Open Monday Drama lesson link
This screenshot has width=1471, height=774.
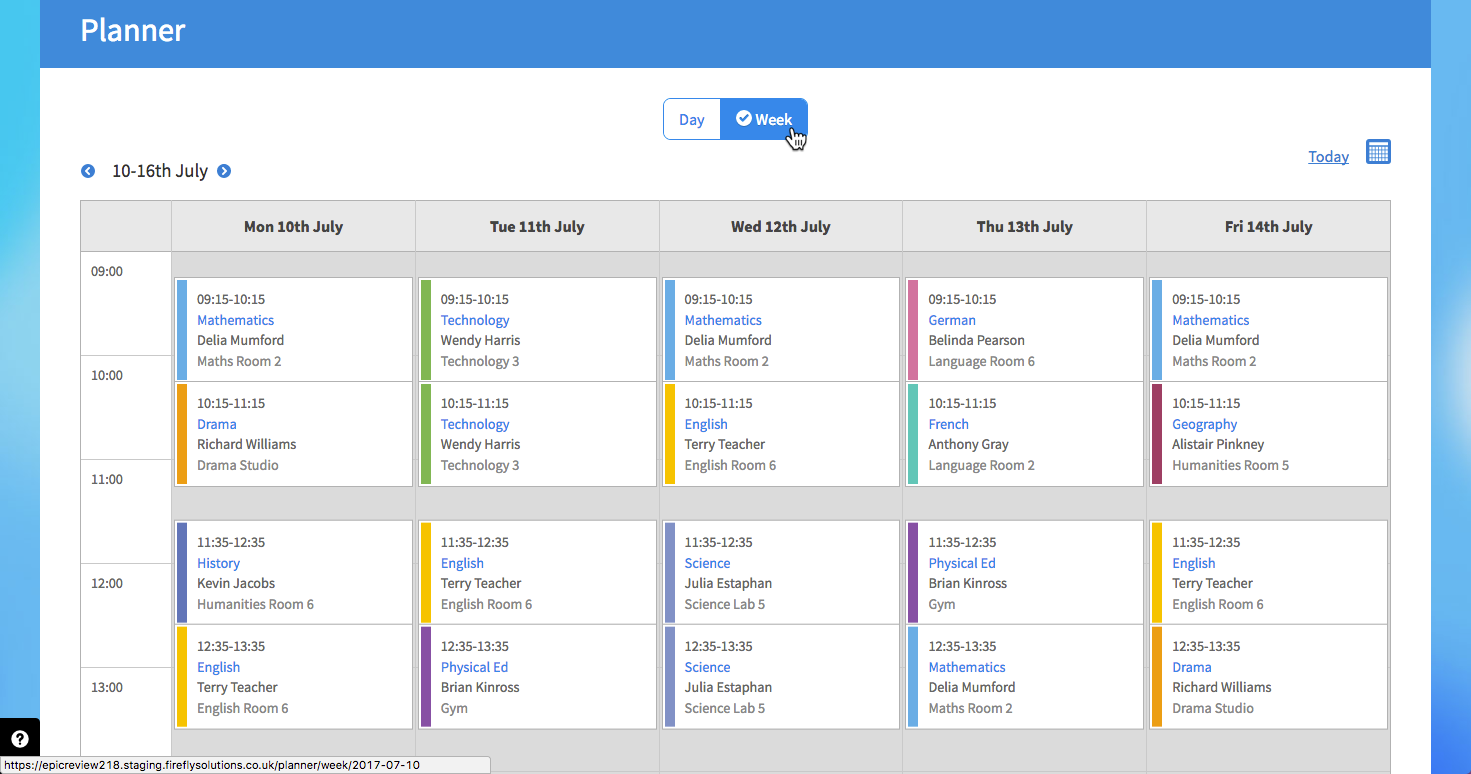point(217,424)
